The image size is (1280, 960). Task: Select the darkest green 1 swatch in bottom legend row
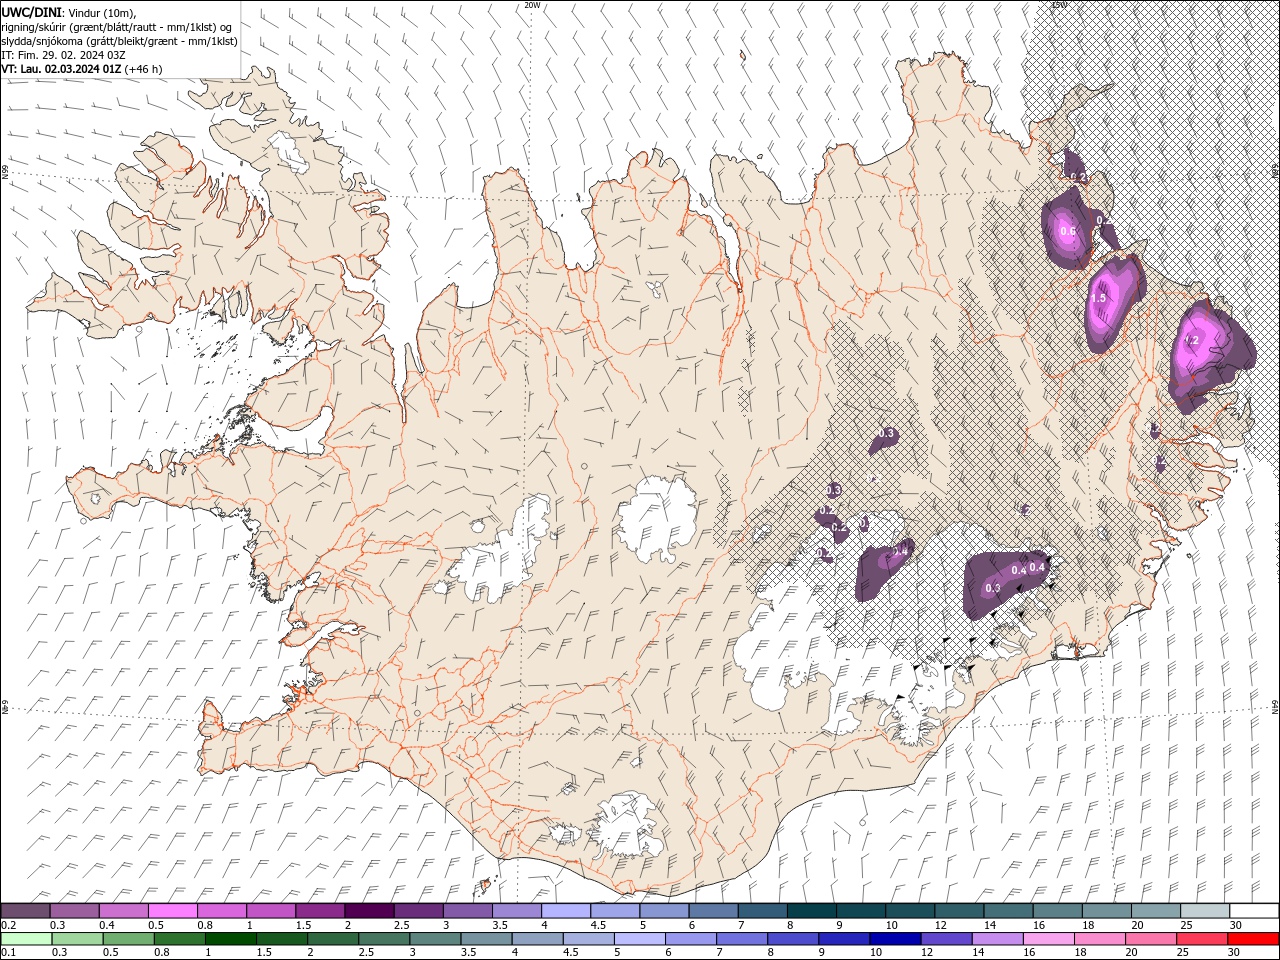pyautogui.click(x=230, y=939)
